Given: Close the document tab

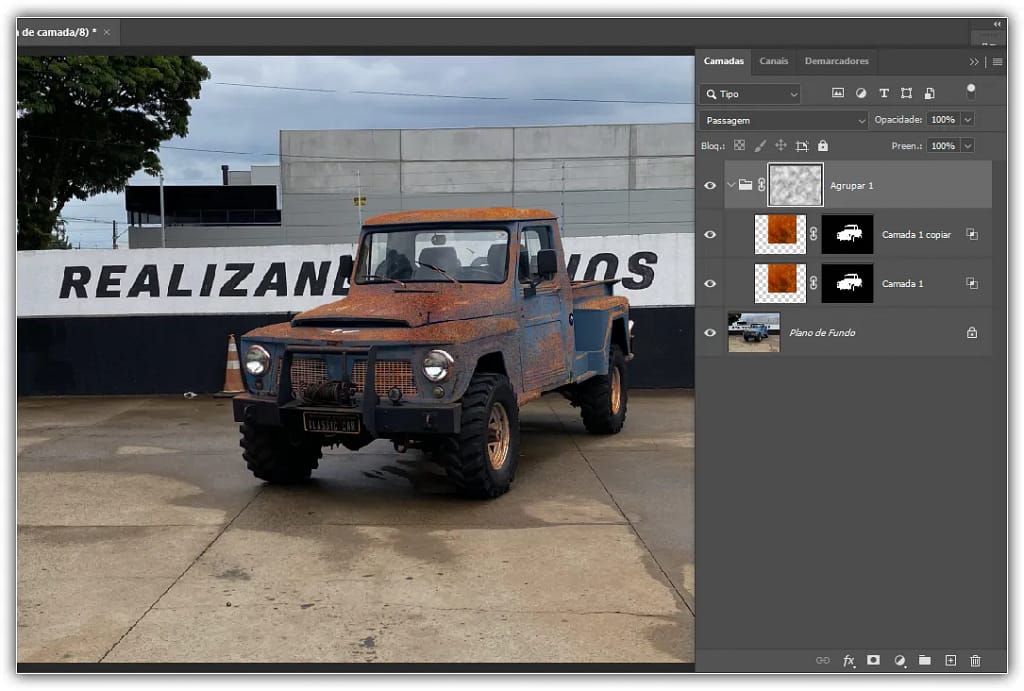Looking at the screenshot, I should (107, 32).
